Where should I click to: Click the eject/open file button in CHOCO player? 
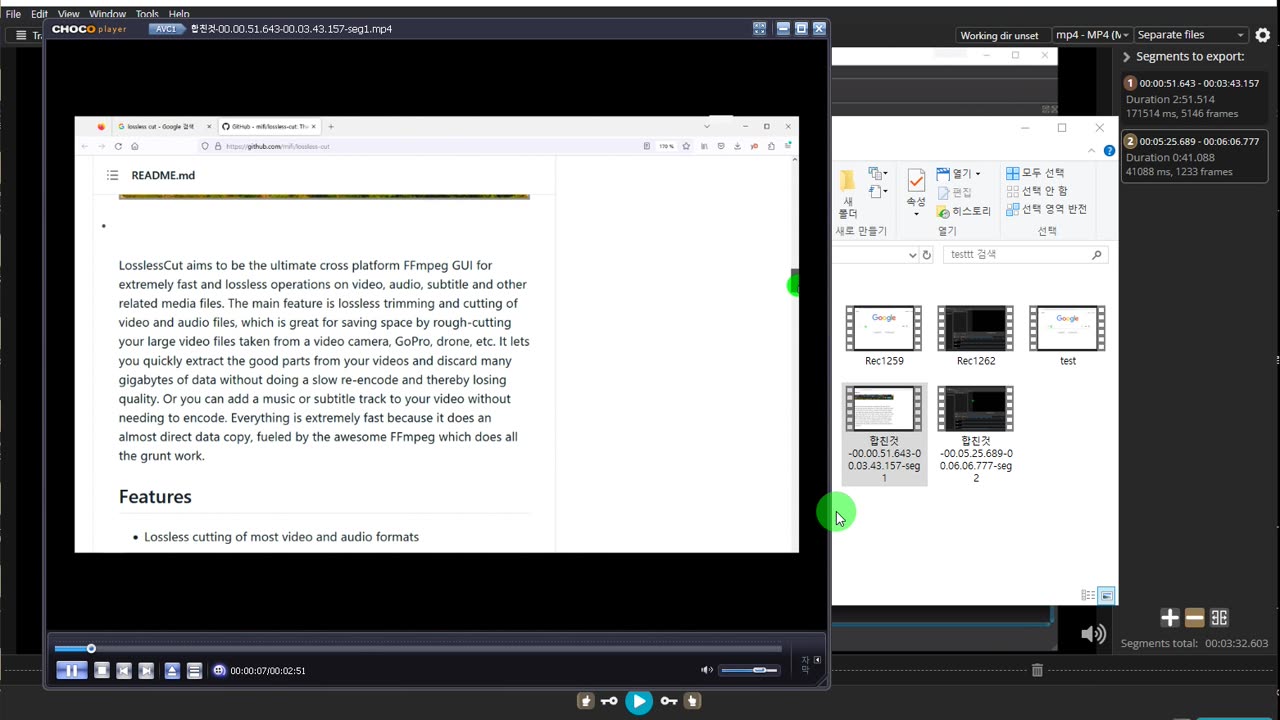click(x=172, y=671)
